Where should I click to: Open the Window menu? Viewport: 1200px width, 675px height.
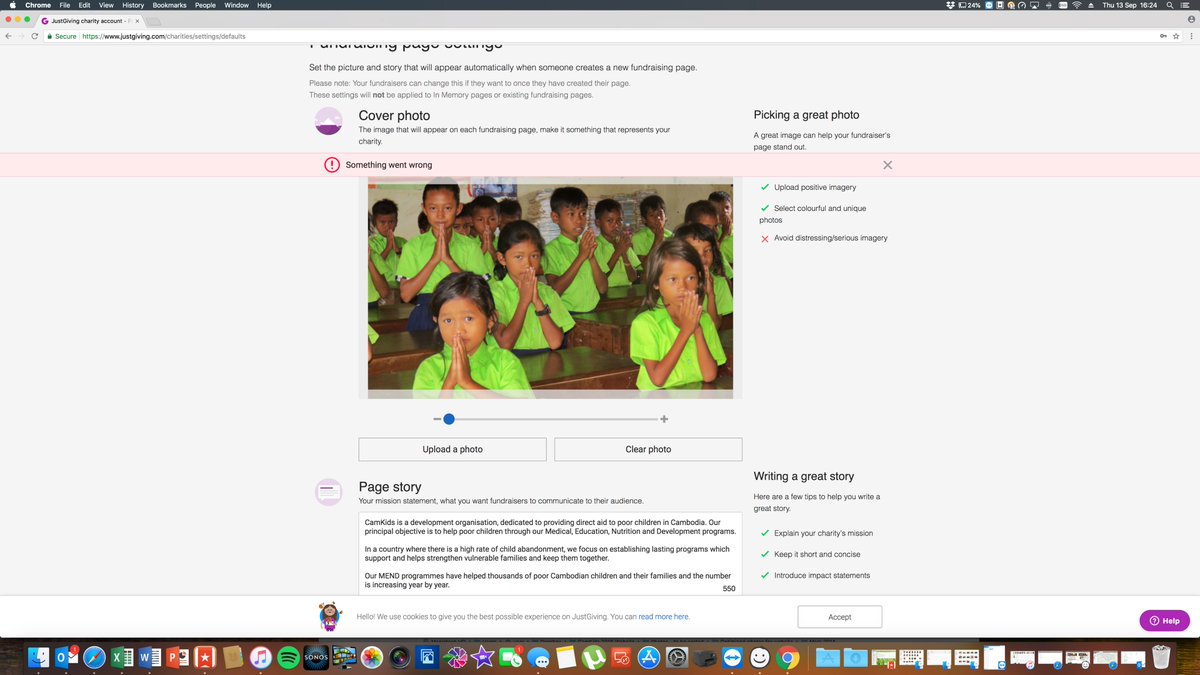click(x=237, y=5)
